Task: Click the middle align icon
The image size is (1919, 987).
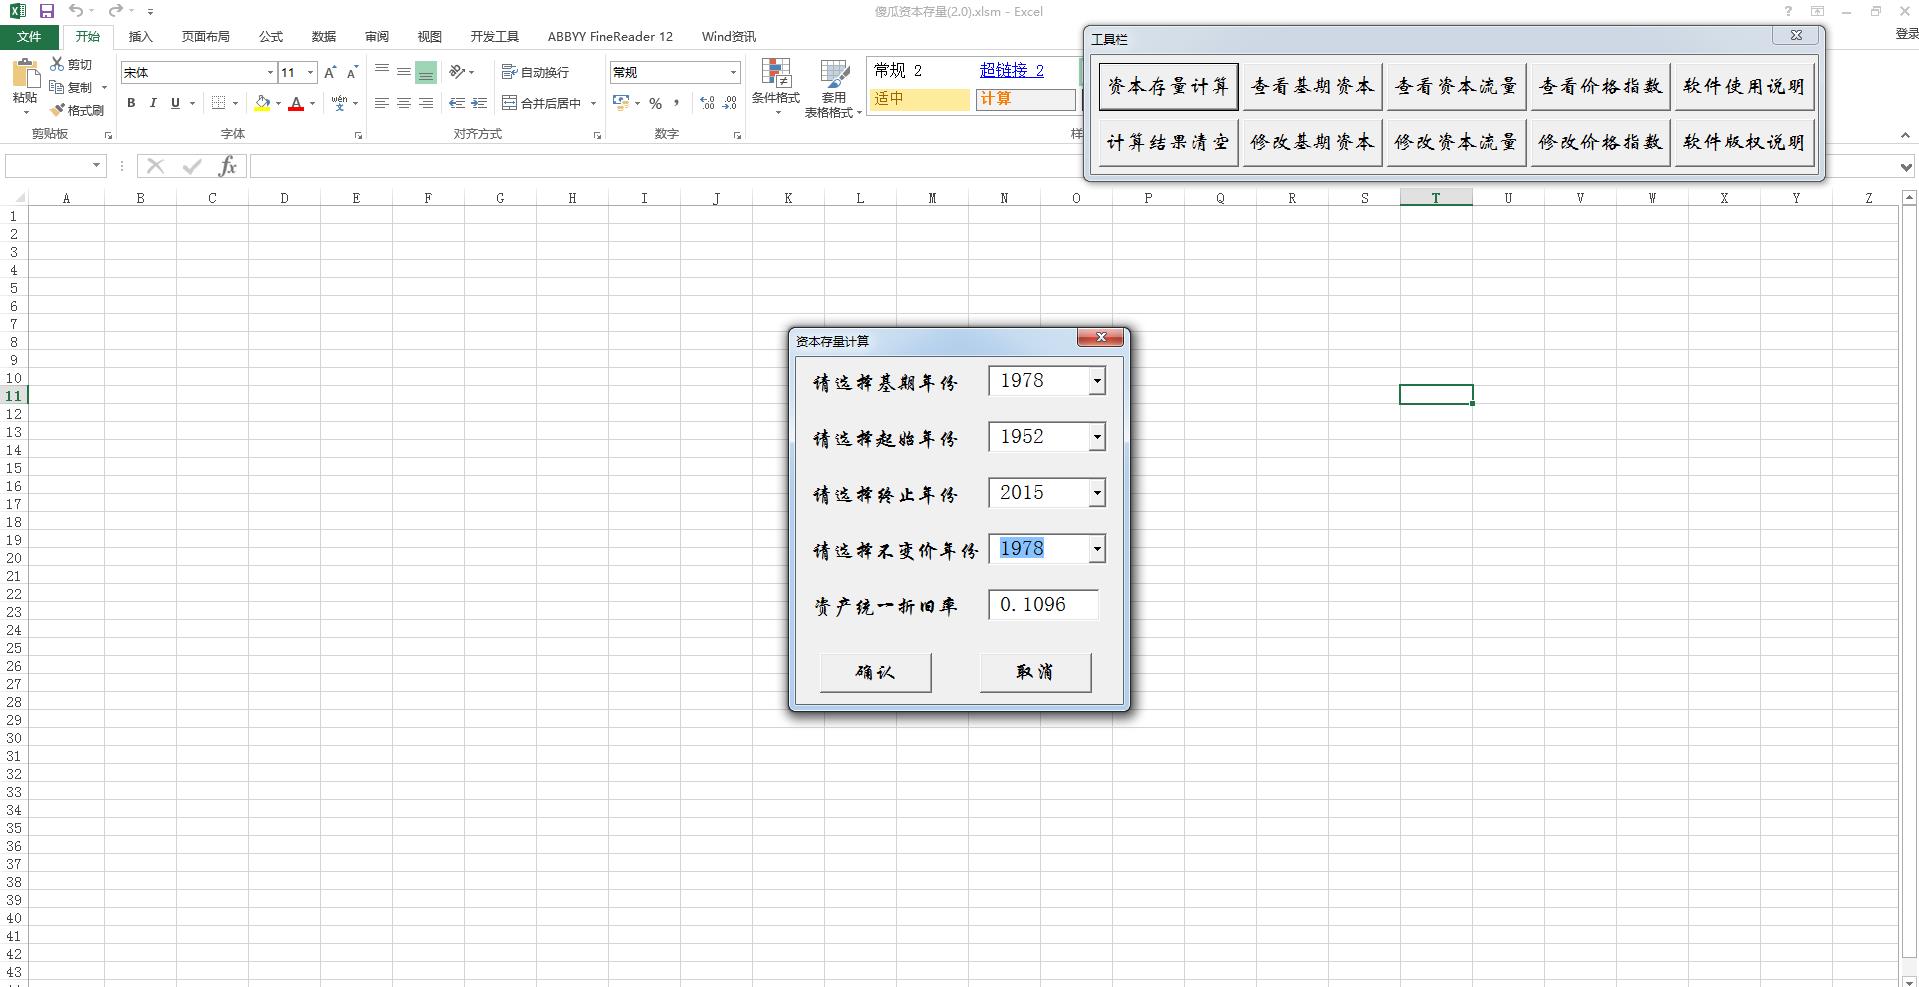Action: (x=404, y=72)
